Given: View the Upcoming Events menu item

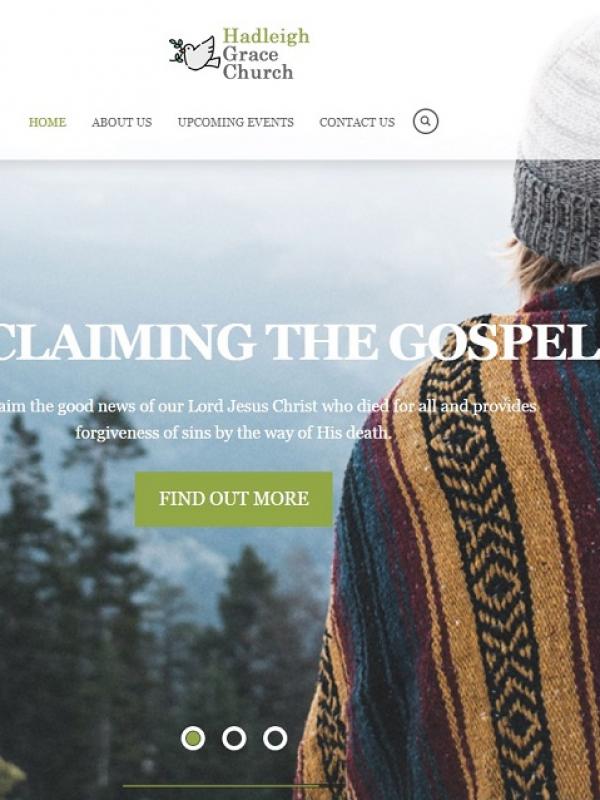Looking at the screenshot, I should (235, 122).
